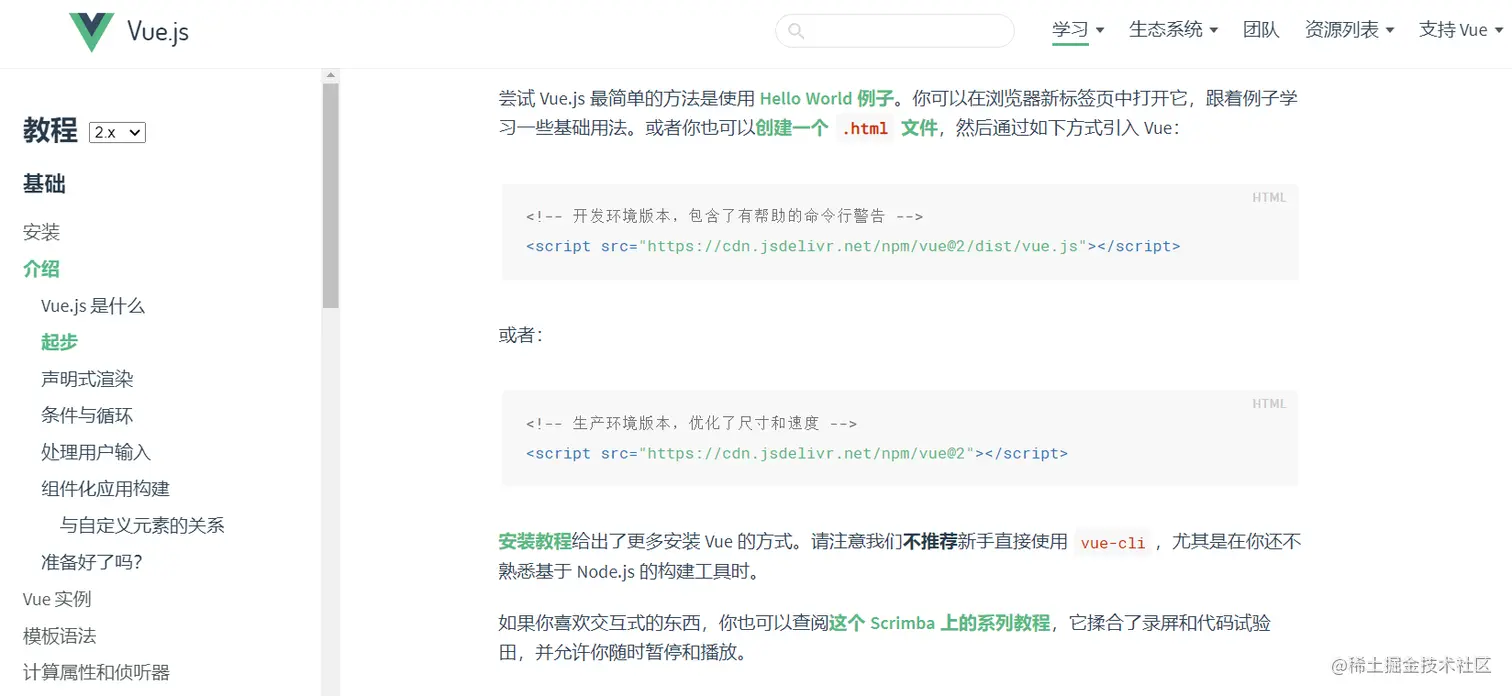
Task: Expand the 资源列表 menu
Action: click(x=1349, y=30)
